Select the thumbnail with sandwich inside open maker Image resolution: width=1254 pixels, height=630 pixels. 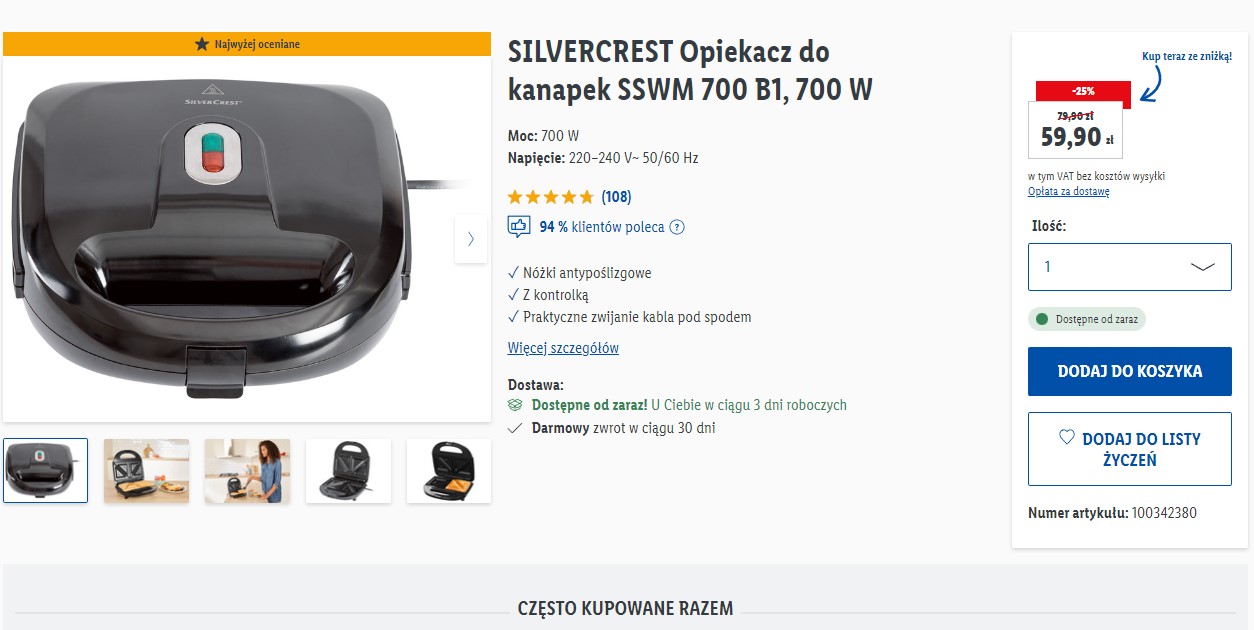(x=449, y=470)
